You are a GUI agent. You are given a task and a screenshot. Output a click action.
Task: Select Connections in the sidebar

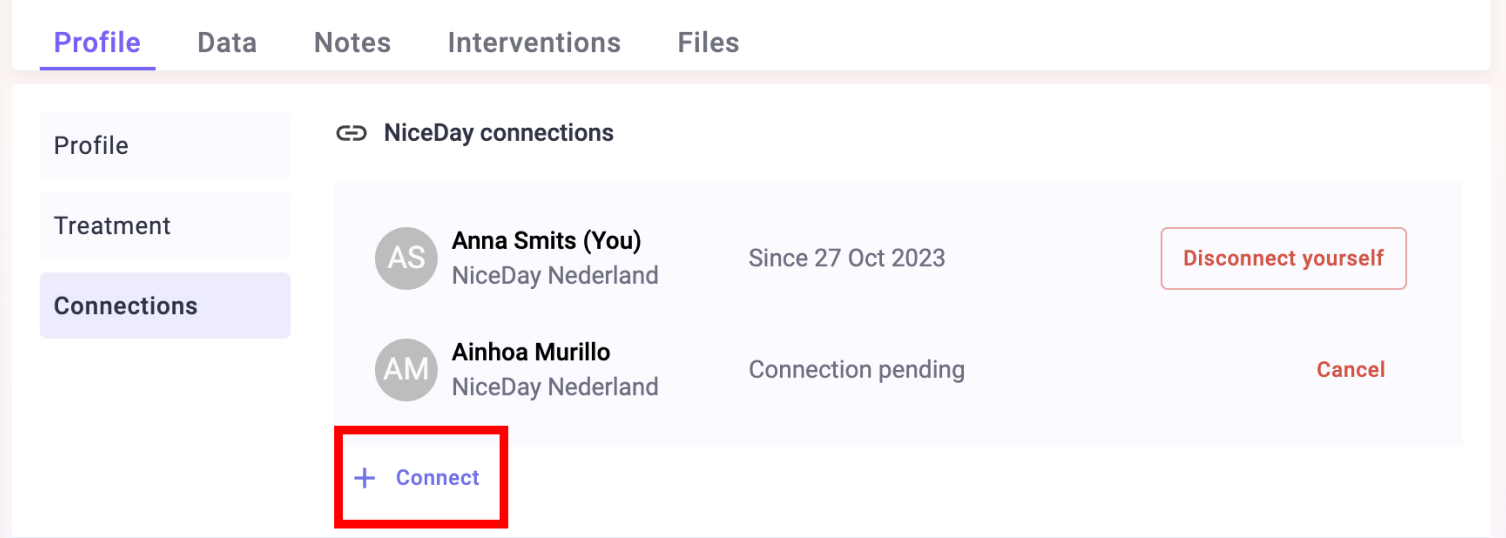click(165, 305)
